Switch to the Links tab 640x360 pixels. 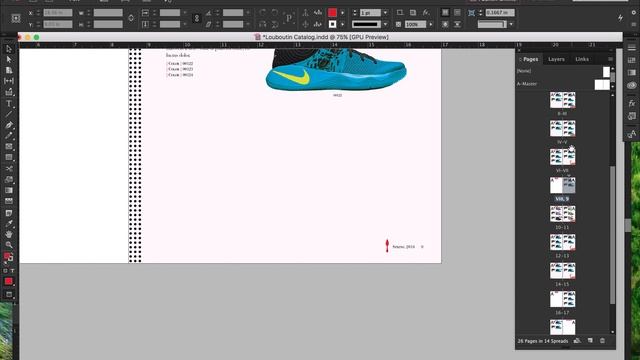click(582, 59)
